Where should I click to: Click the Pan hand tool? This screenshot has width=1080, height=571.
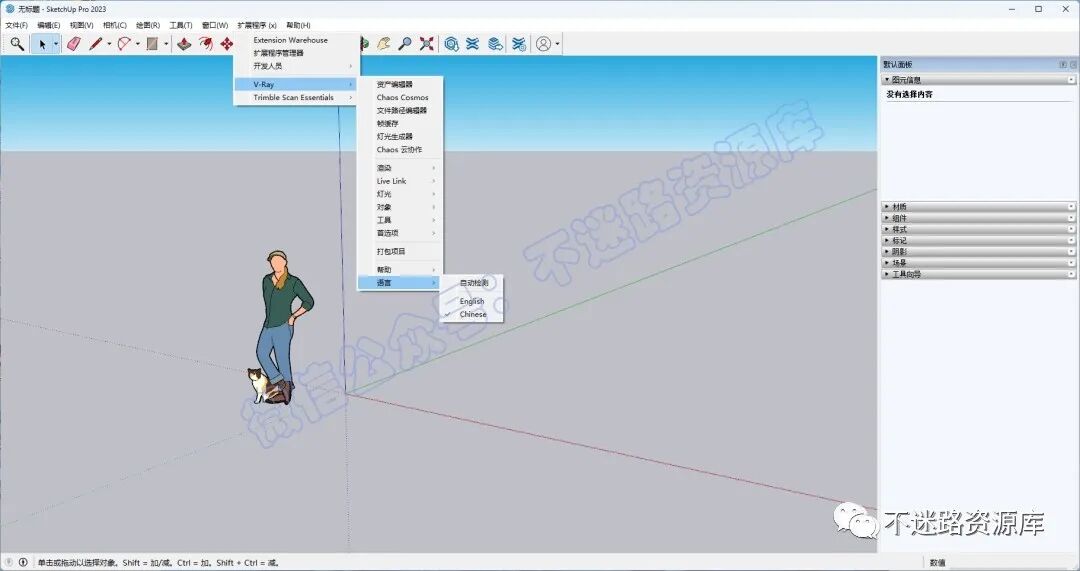coord(384,44)
